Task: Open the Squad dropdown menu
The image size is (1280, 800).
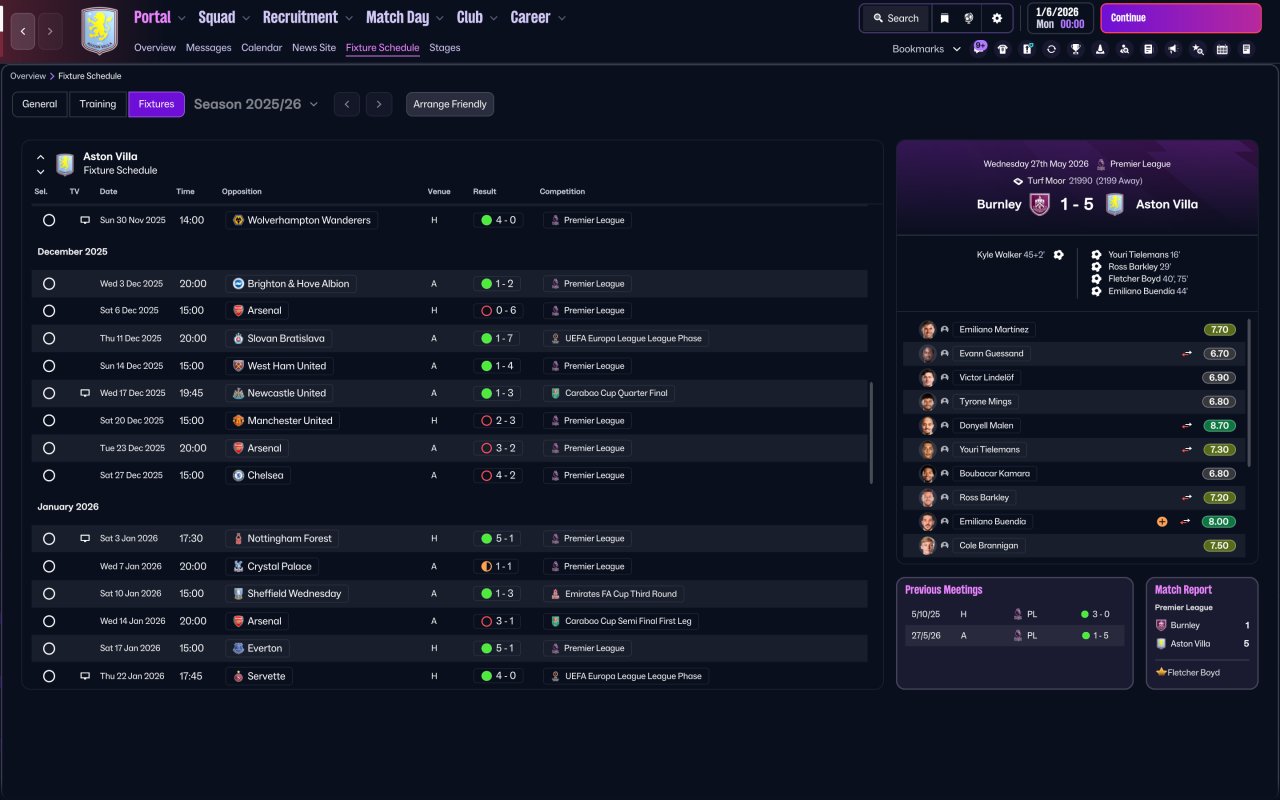Action: click(x=225, y=17)
